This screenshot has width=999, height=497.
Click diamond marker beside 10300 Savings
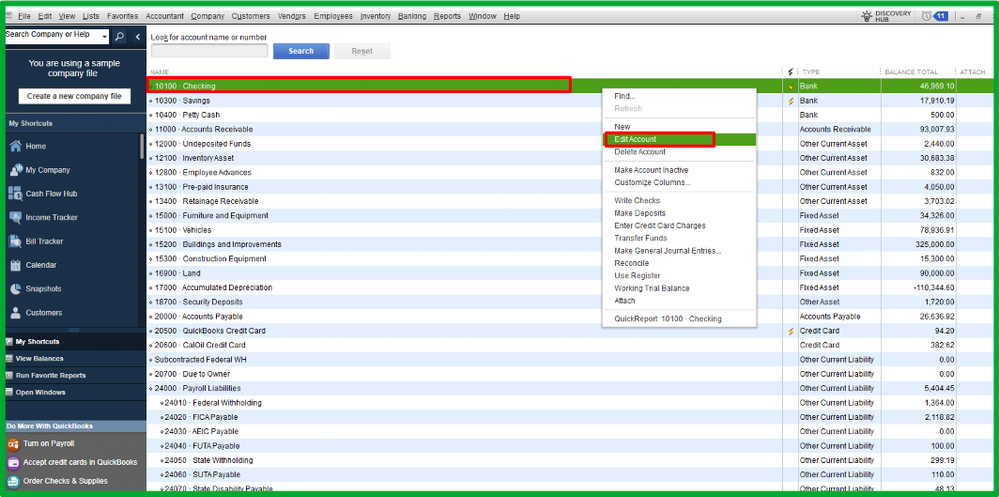(x=151, y=101)
